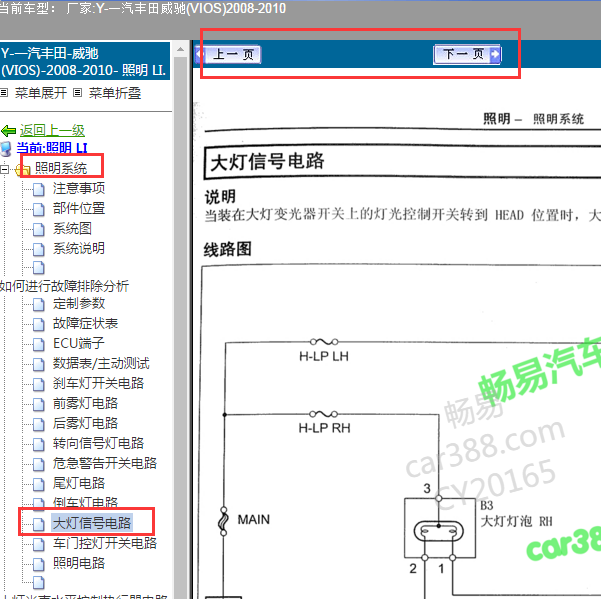Open the 车门控灯开关电路 page
This screenshot has width=601, height=599.
click(105, 543)
